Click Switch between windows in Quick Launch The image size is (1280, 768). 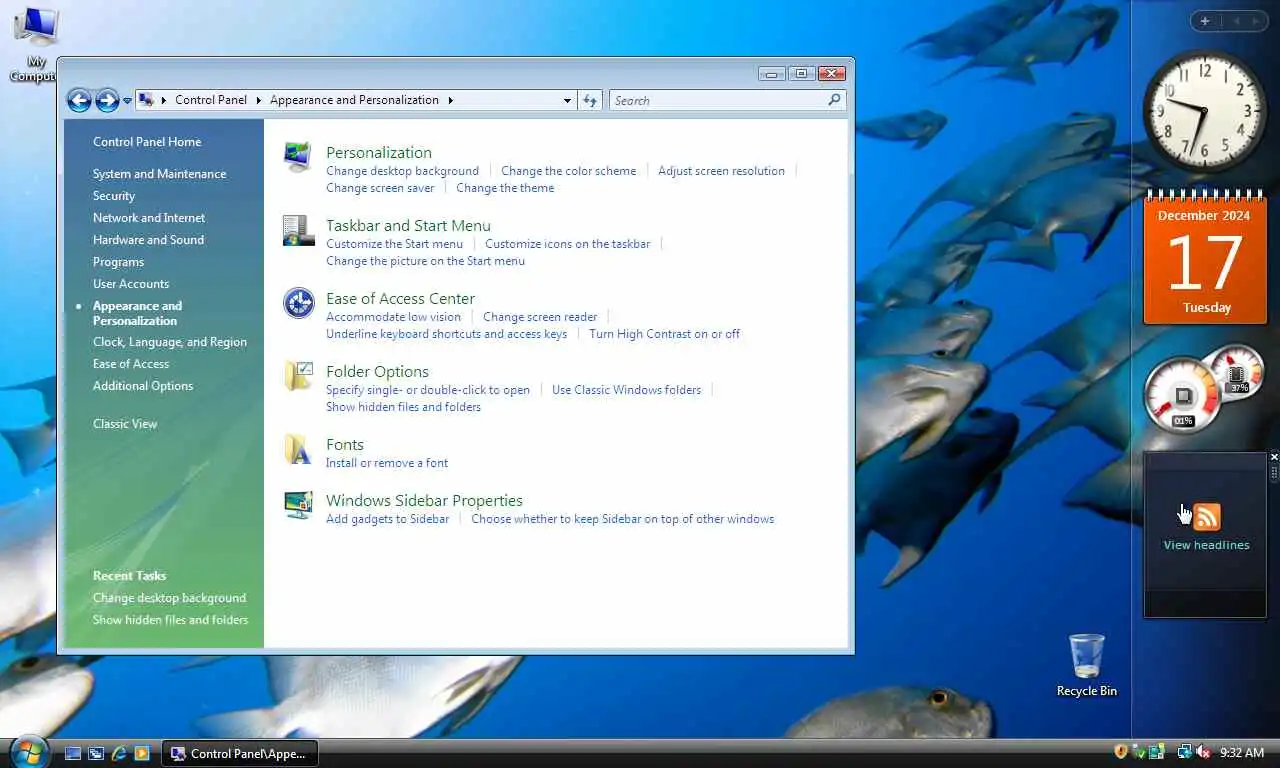[x=96, y=753]
